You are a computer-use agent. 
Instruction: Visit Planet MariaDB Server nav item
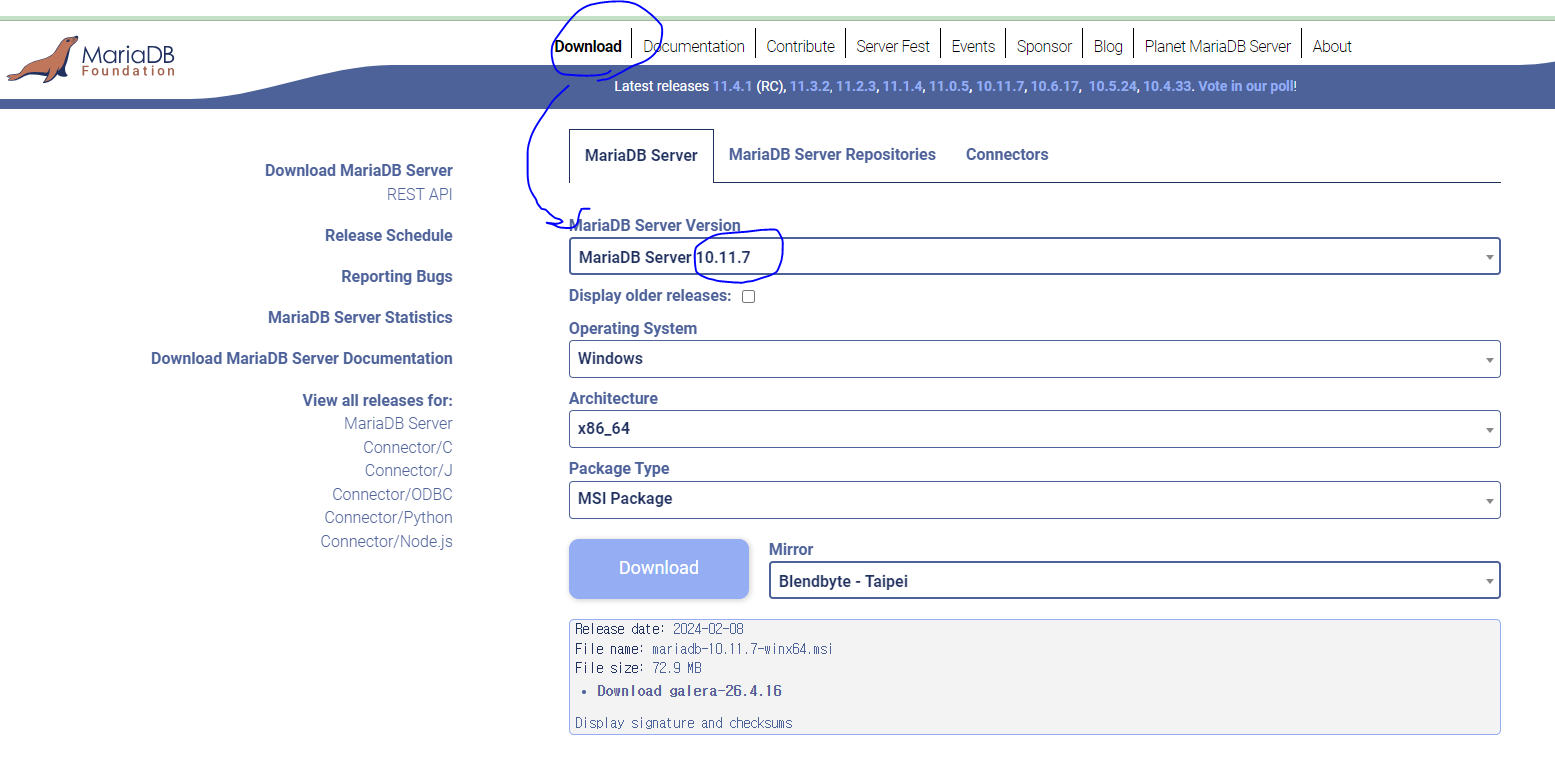click(1218, 46)
